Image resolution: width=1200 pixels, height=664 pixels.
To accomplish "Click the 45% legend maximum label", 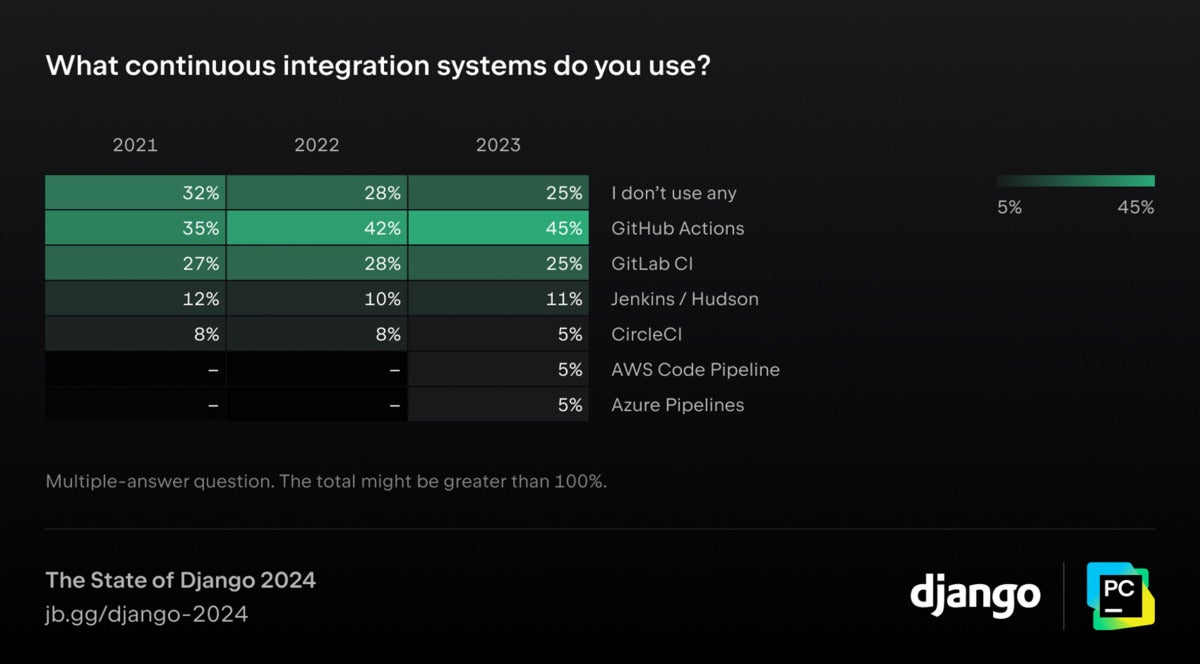I will [x=1136, y=208].
